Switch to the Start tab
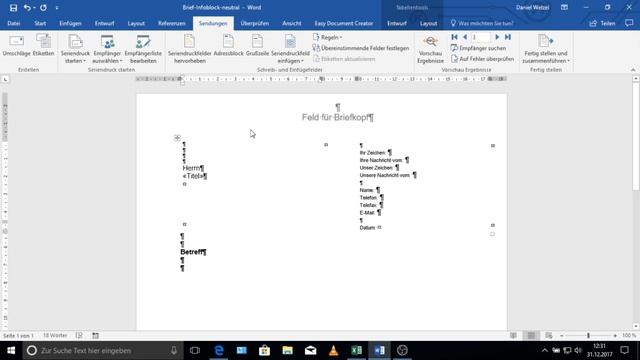The height and width of the screenshot is (360, 640). tap(40, 23)
